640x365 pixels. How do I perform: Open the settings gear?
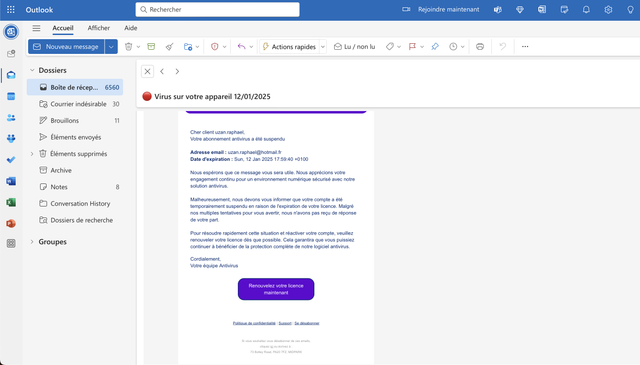coord(608,9)
